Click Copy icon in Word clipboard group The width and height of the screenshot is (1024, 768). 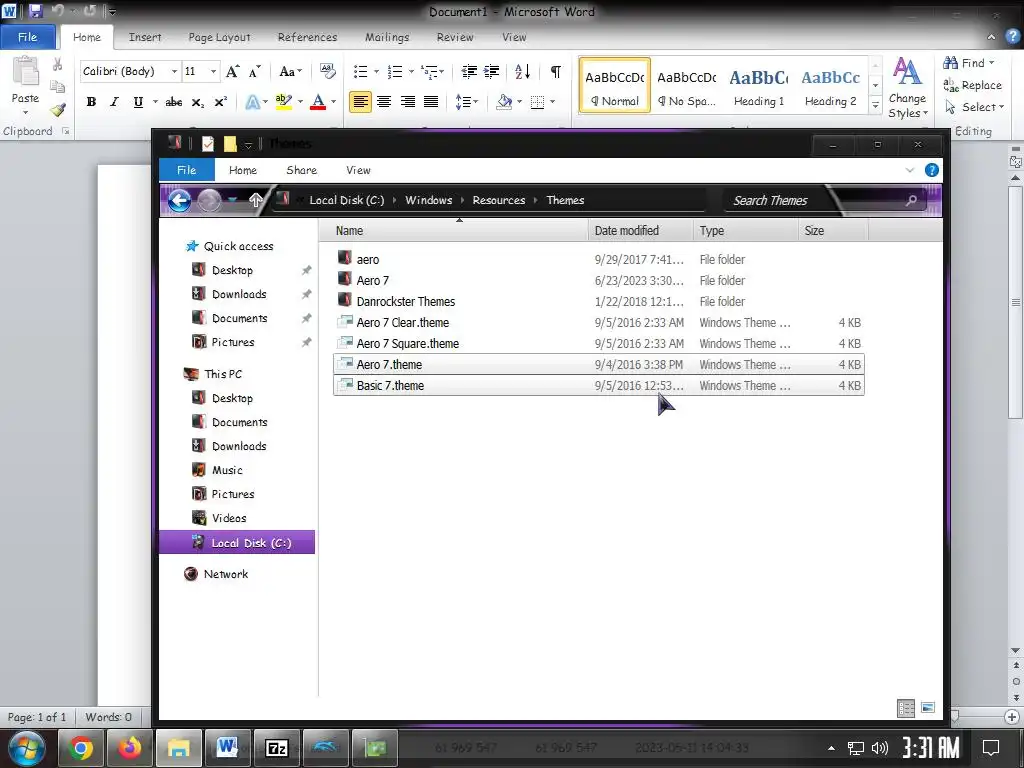point(57,87)
